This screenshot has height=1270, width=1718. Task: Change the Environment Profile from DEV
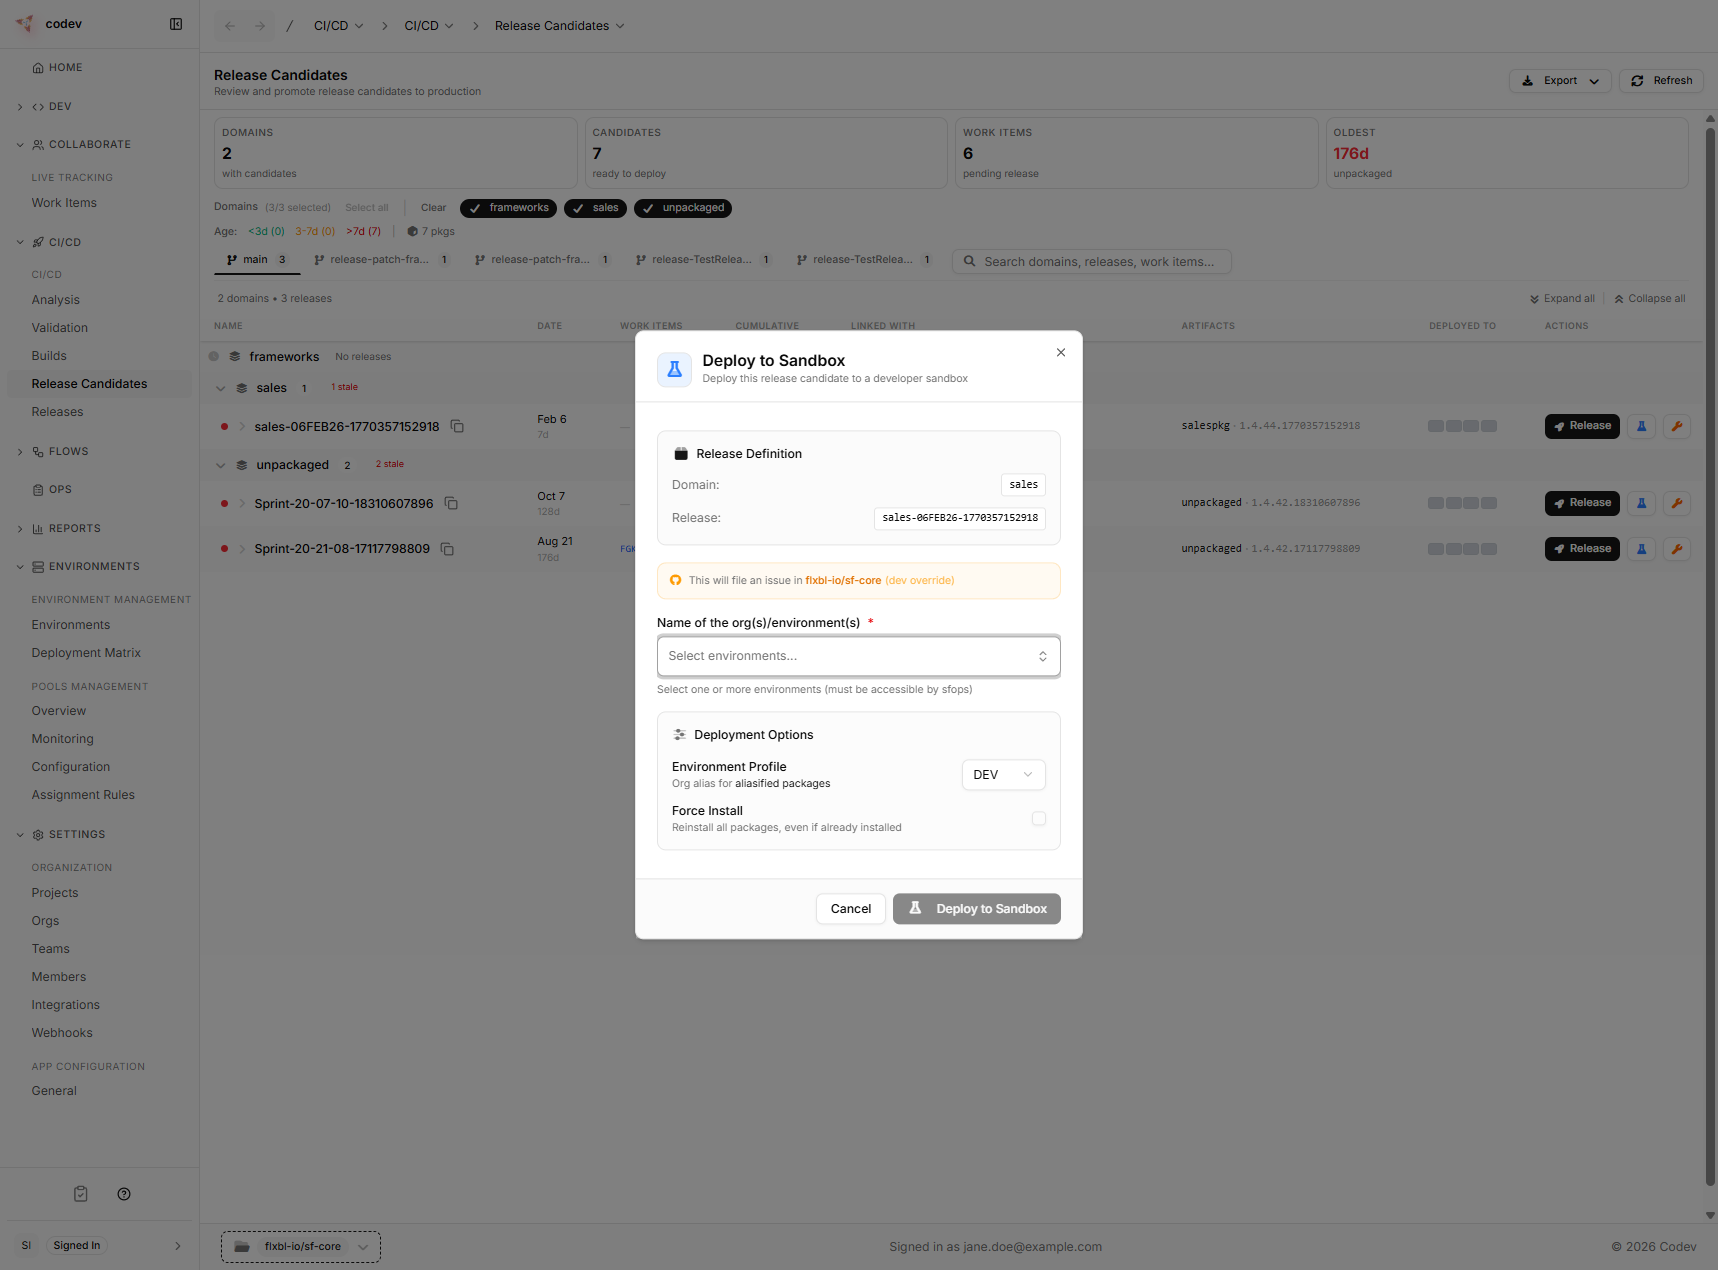[x=1003, y=774]
